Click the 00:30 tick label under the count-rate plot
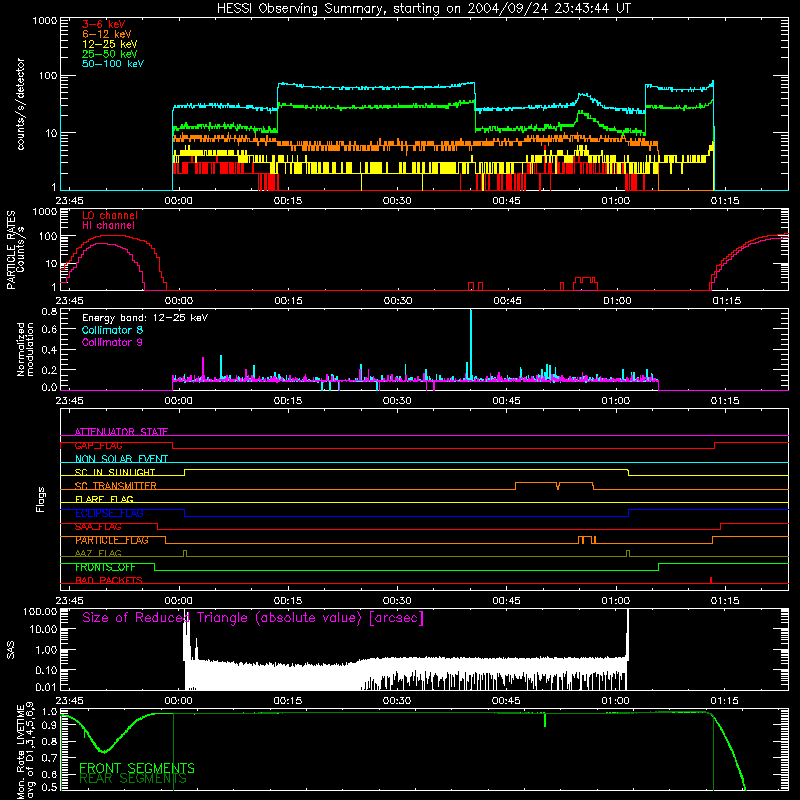This screenshot has width=800, height=800. click(x=397, y=201)
